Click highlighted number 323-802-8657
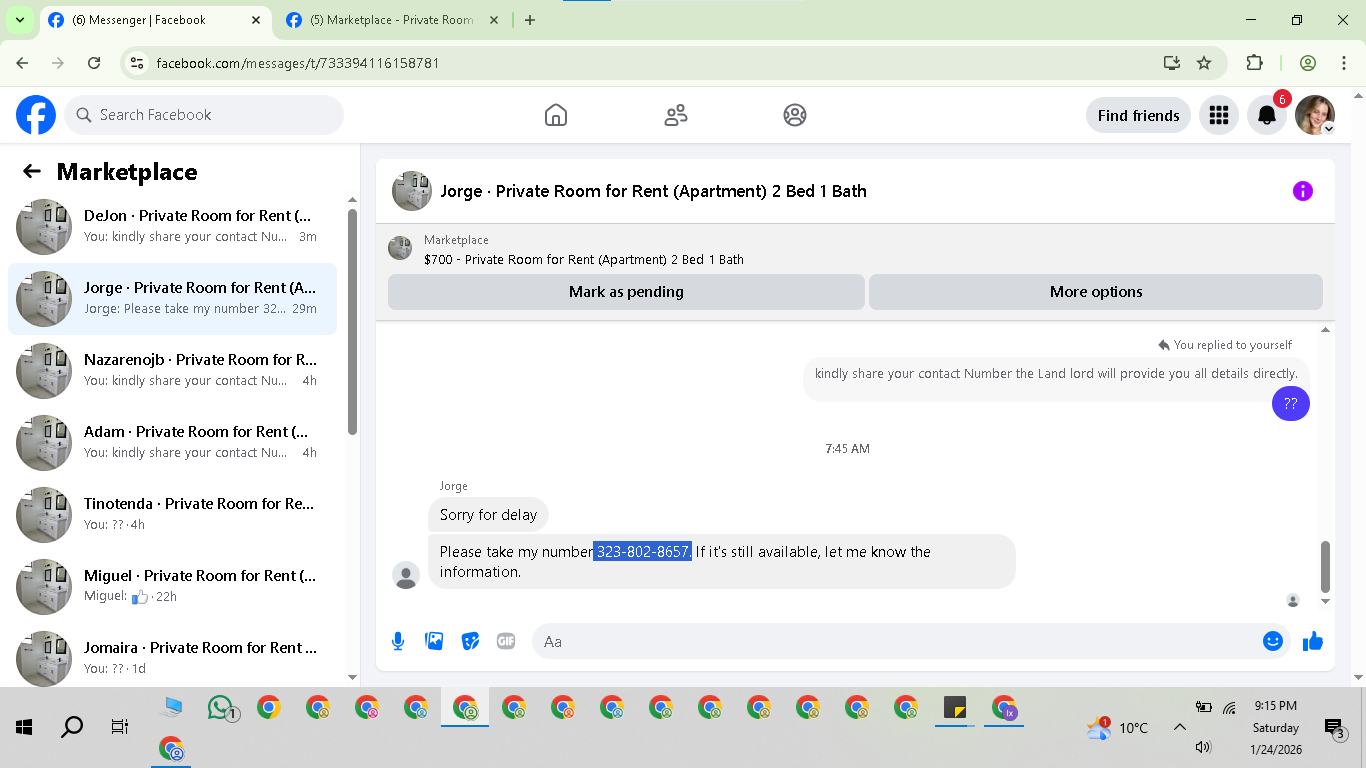Image resolution: width=1366 pixels, height=768 pixels. point(642,551)
